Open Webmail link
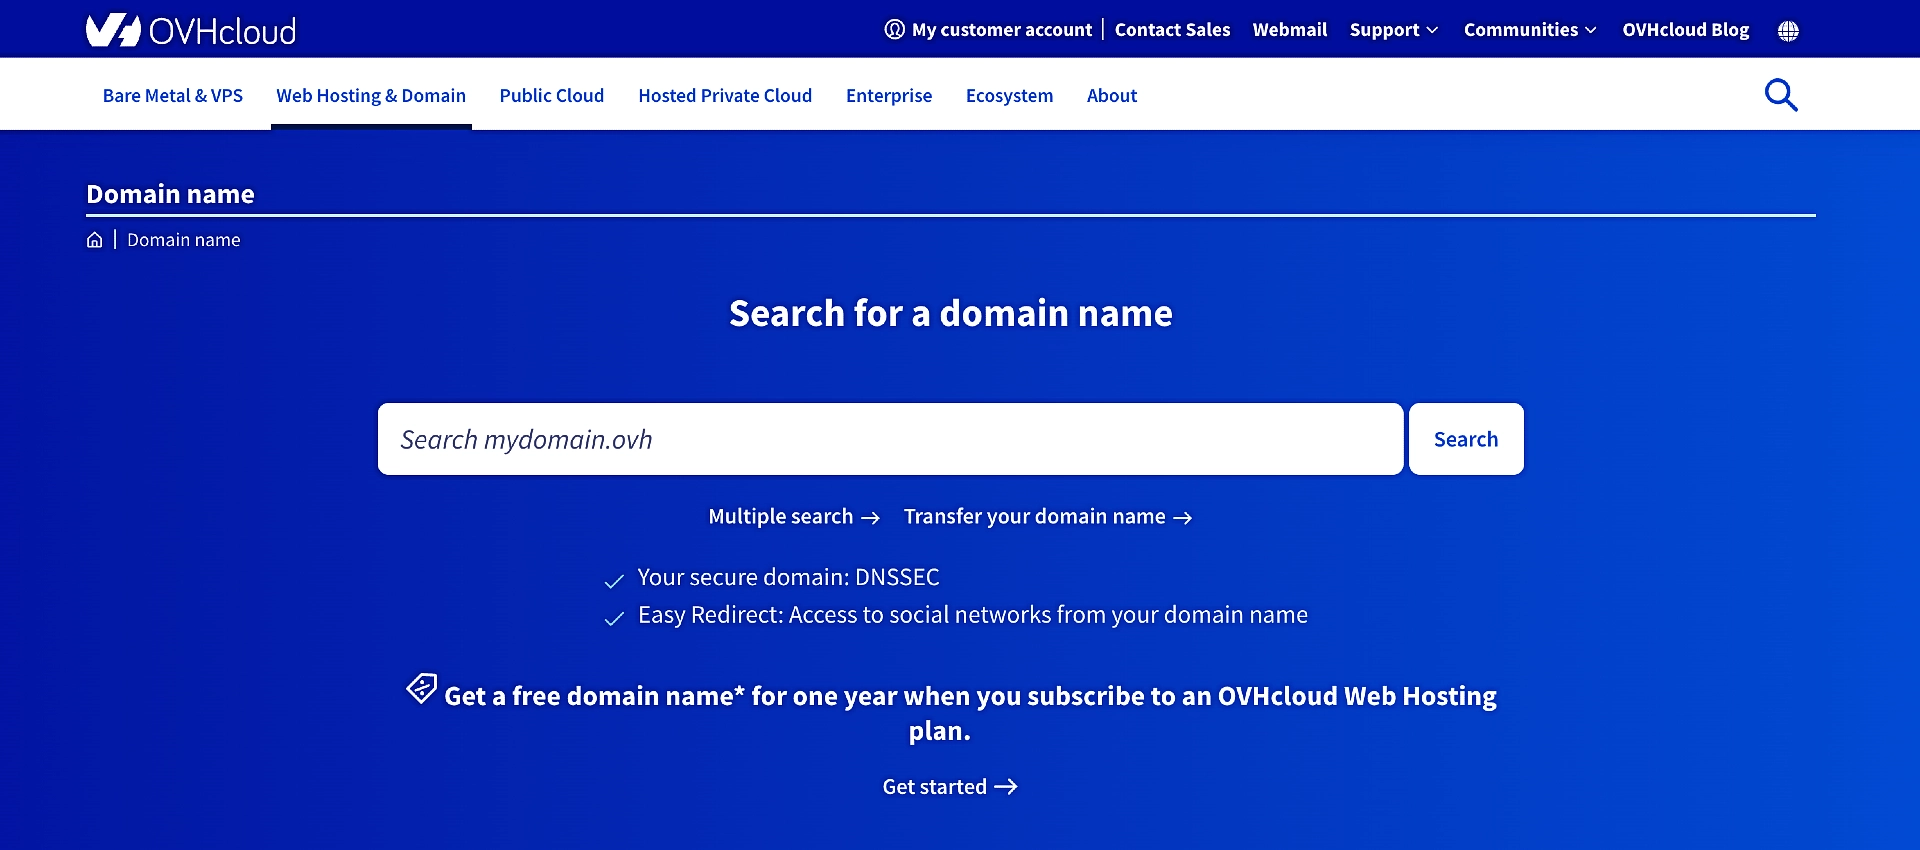Screen dimensions: 1920x850 coord(1289,30)
